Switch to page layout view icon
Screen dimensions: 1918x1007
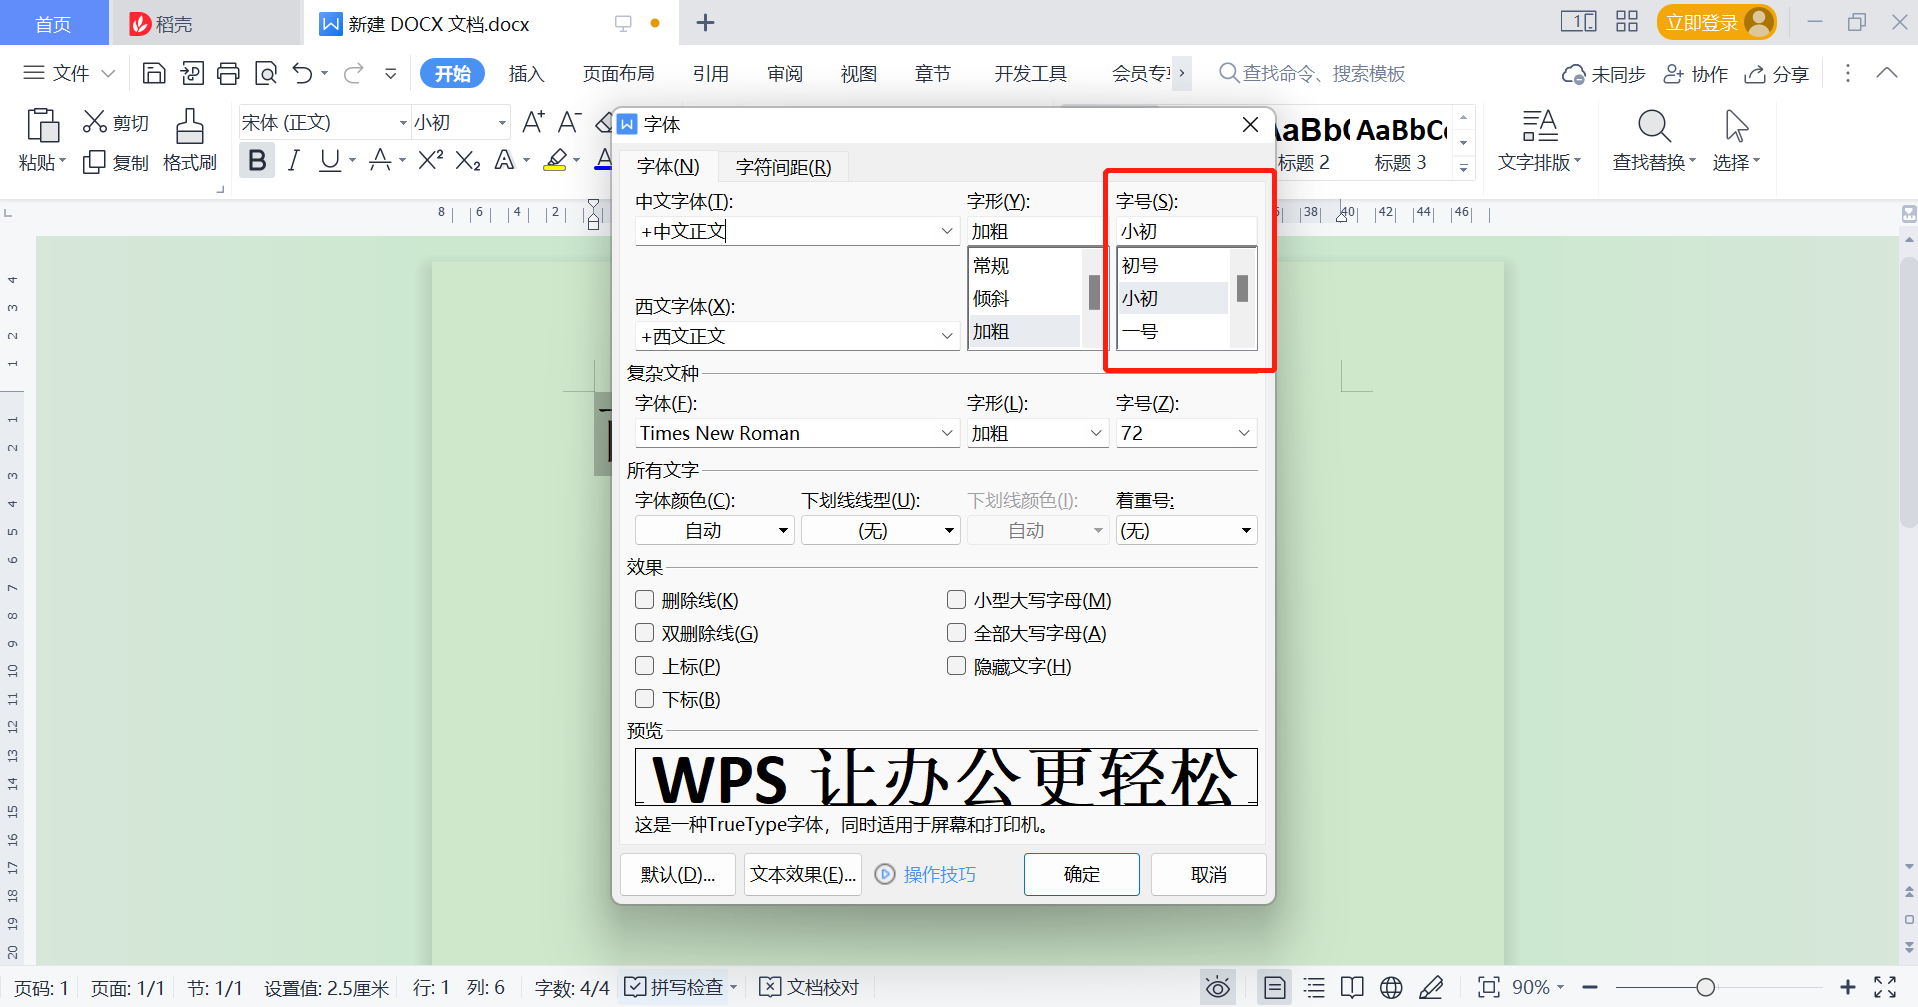tap(1275, 988)
